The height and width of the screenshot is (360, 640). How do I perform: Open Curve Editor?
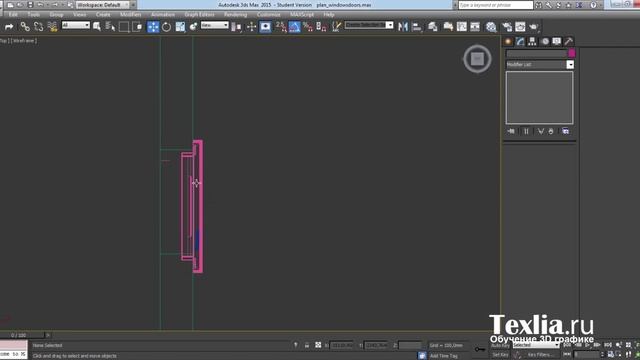tap(462, 27)
